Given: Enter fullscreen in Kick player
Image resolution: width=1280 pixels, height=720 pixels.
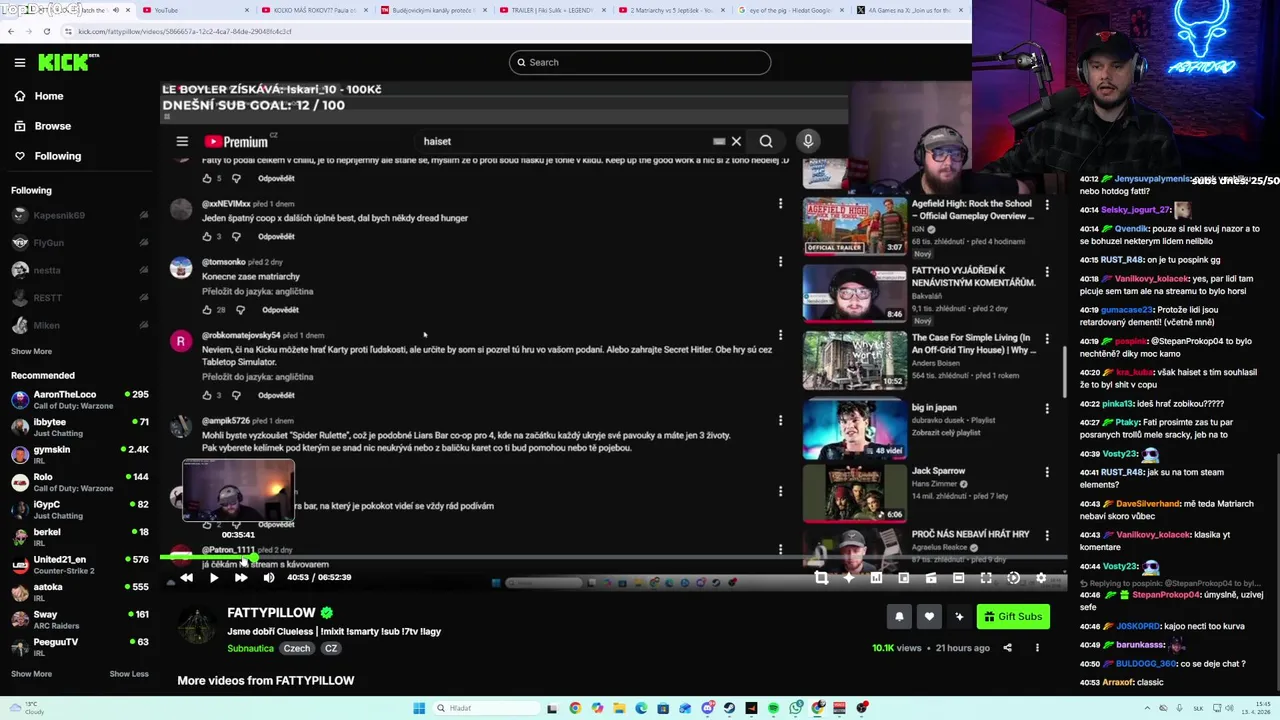Looking at the screenshot, I should coord(986,578).
